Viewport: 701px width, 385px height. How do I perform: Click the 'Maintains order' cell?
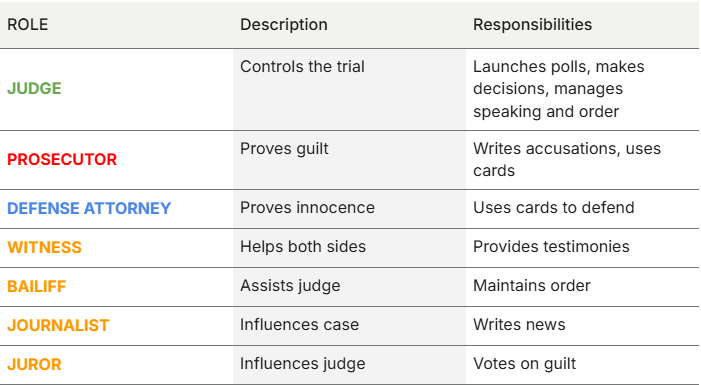(582, 287)
